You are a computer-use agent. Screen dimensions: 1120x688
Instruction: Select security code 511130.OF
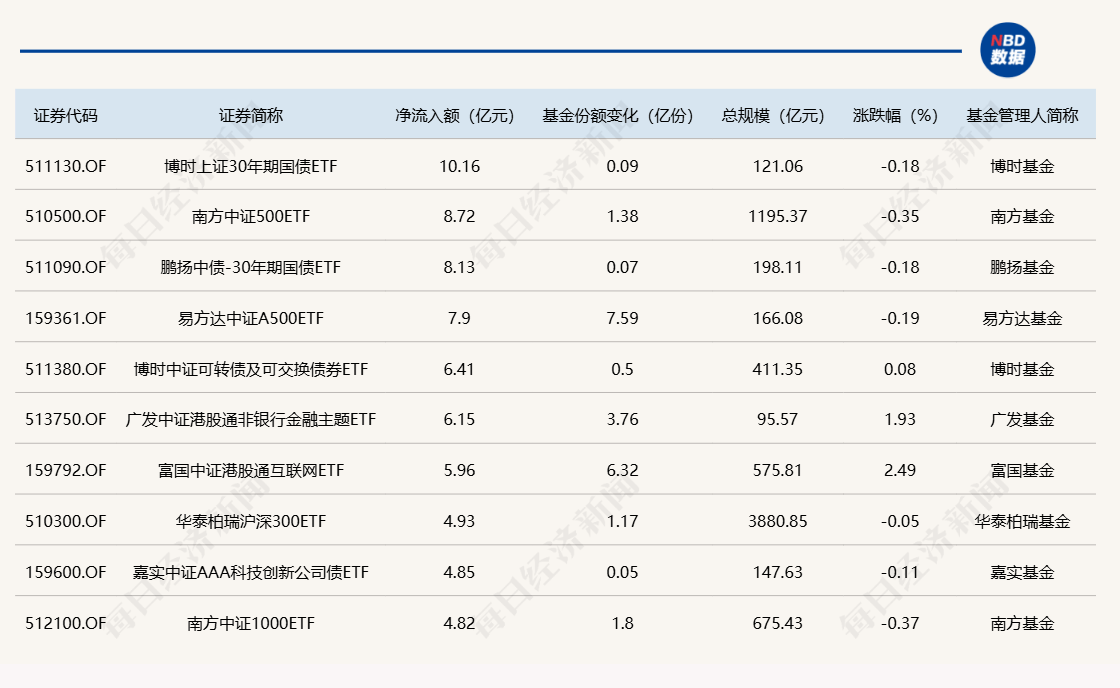(66, 166)
